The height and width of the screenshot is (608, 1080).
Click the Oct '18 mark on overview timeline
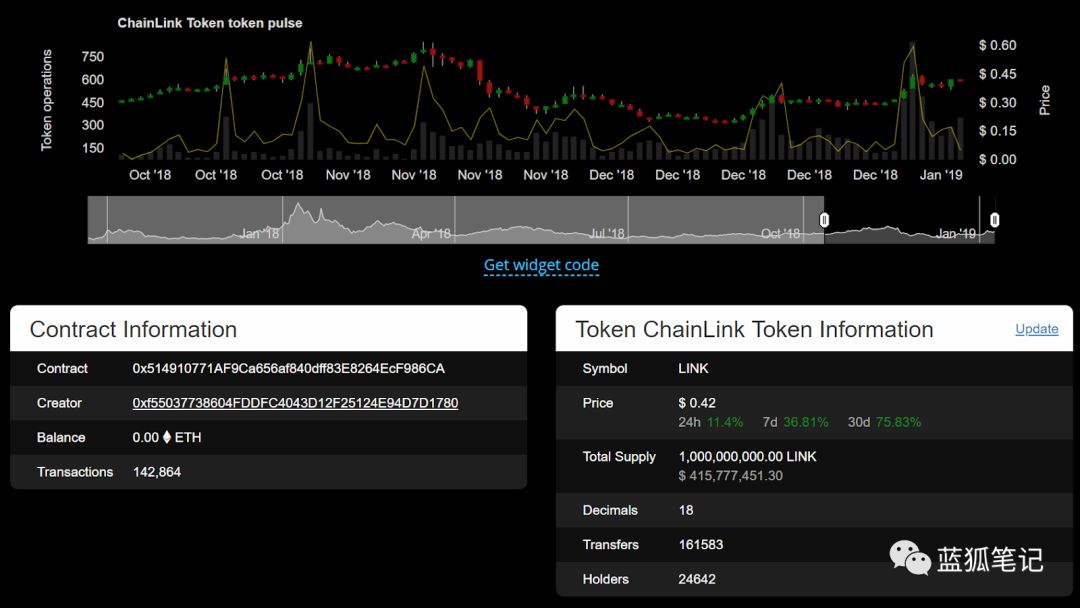[780, 233]
